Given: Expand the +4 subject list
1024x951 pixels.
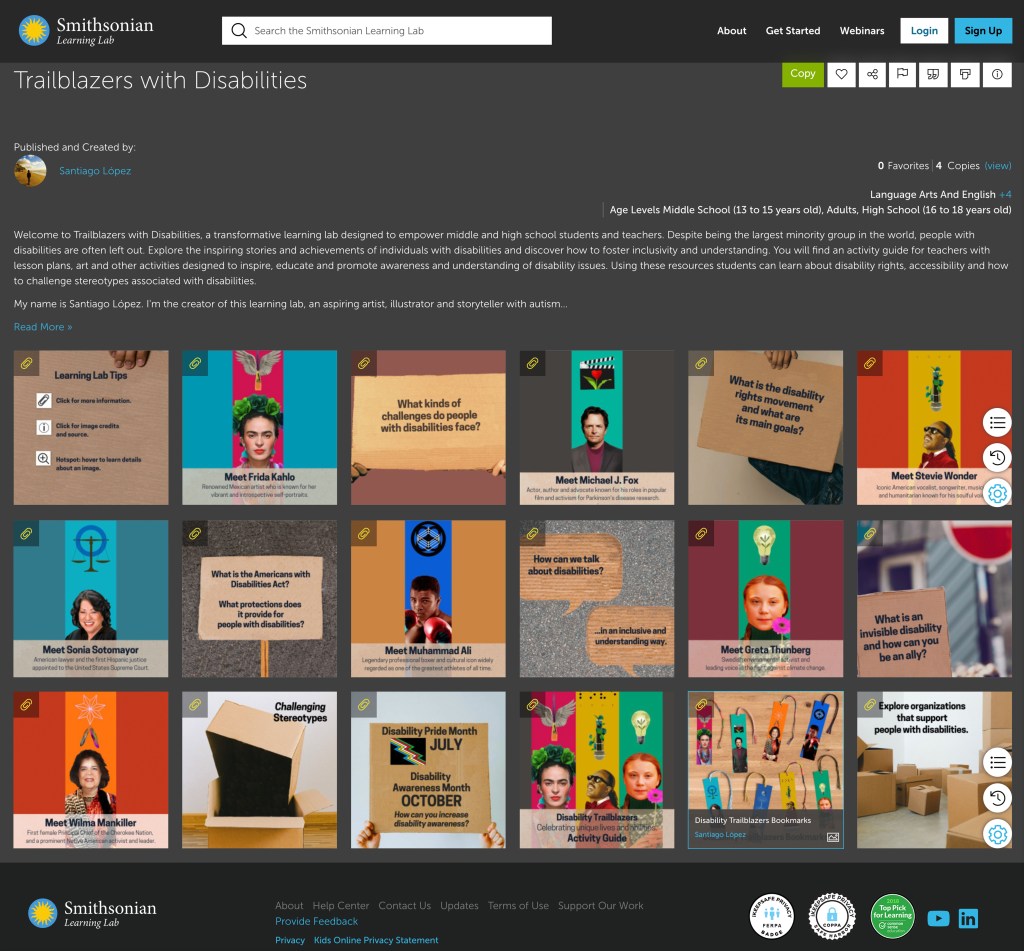Looking at the screenshot, I should click(1005, 194).
